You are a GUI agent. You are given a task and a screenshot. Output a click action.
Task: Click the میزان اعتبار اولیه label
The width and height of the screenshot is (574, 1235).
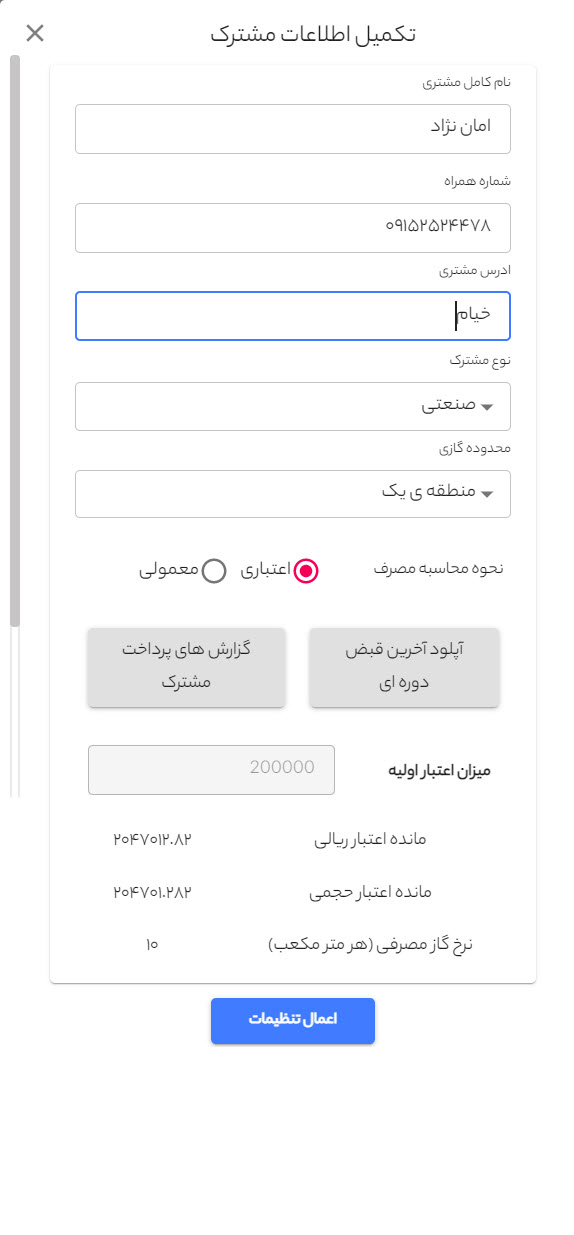tap(439, 771)
